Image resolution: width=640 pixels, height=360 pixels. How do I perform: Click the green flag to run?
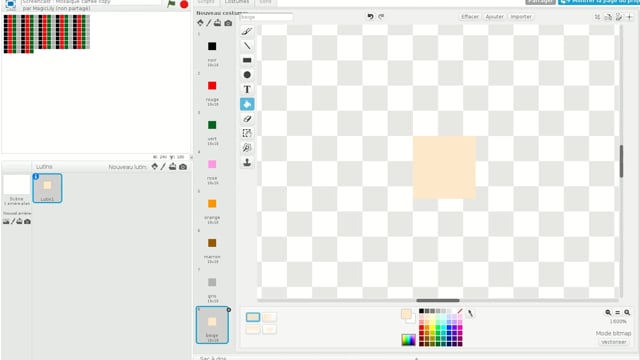171,4
